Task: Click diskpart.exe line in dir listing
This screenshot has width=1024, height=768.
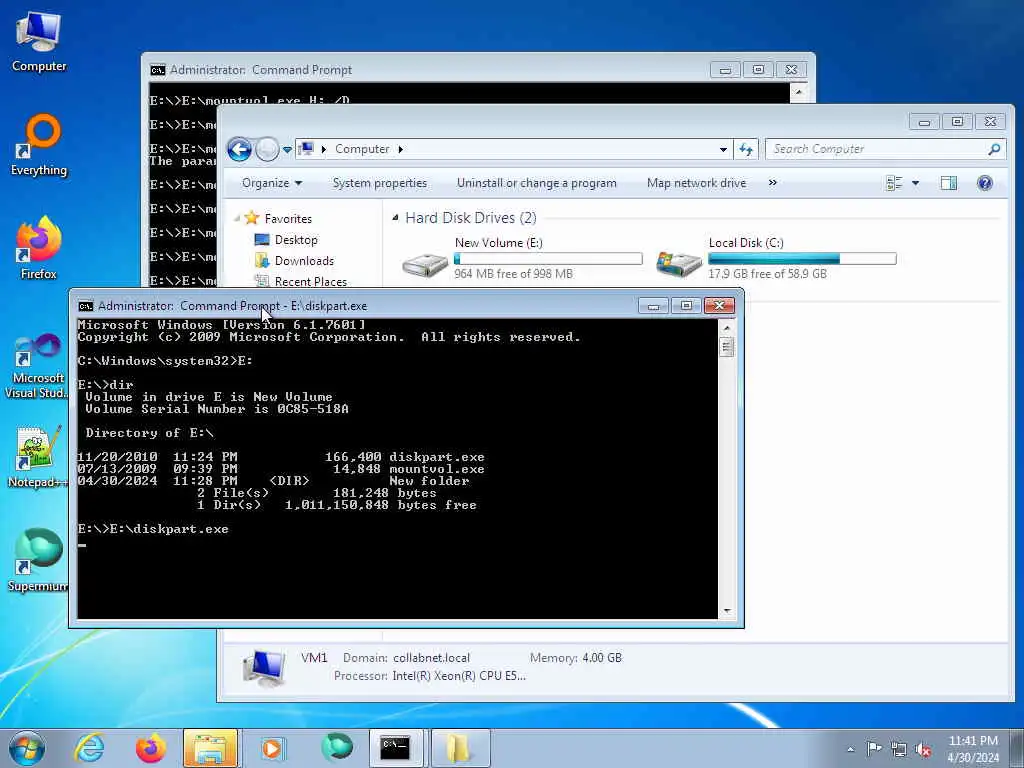Action: 281,457
